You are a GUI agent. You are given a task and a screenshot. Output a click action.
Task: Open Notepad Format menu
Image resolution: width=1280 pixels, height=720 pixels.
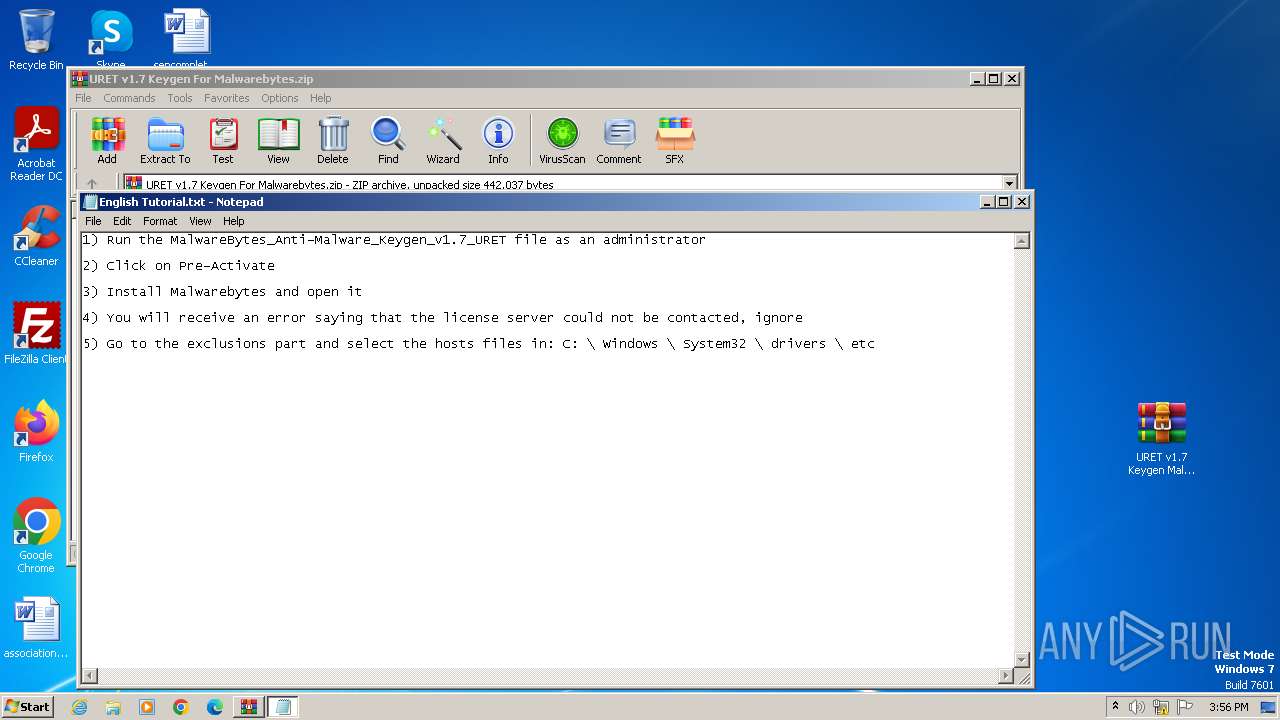coord(160,221)
